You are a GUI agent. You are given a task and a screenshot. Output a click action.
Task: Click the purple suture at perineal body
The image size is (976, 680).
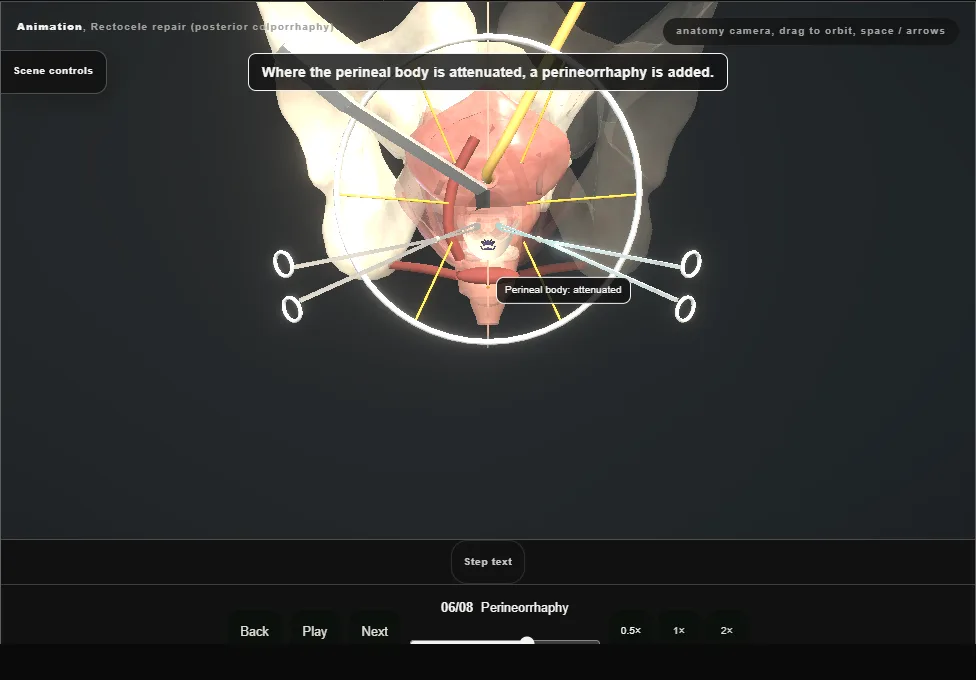pyautogui.click(x=487, y=243)
